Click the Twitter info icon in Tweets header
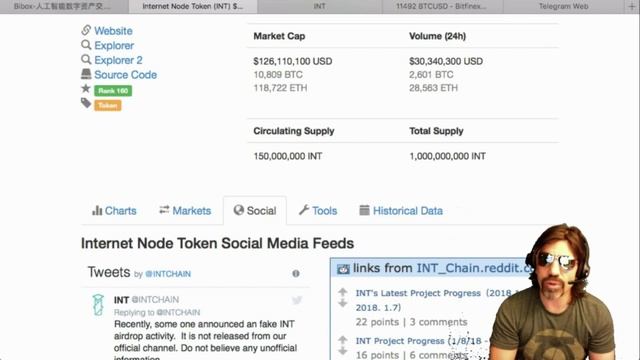 [296, 273]
